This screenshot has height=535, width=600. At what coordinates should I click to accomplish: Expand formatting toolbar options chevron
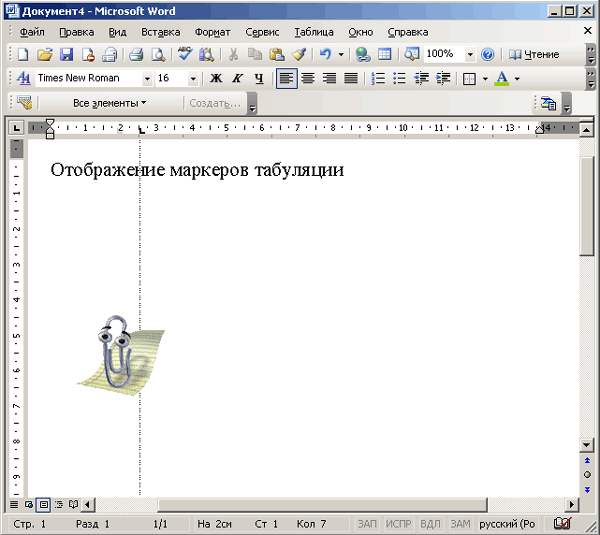coord(592,79)
